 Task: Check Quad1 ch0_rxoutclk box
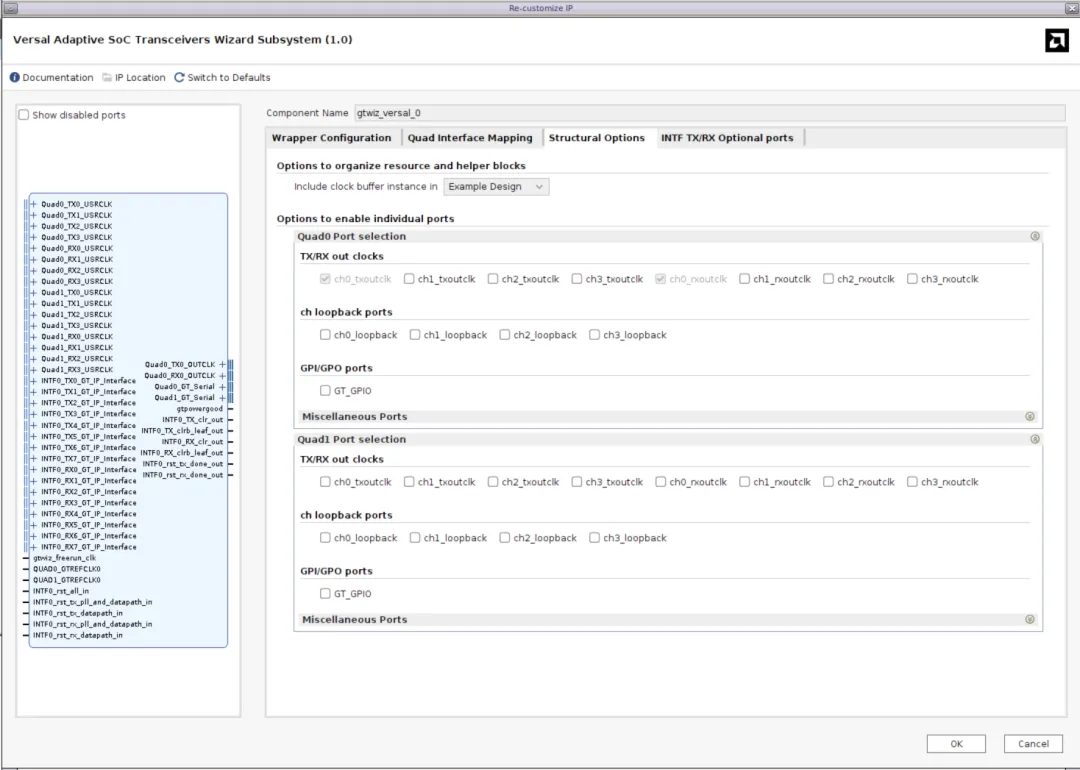click(x=661, y=482)
